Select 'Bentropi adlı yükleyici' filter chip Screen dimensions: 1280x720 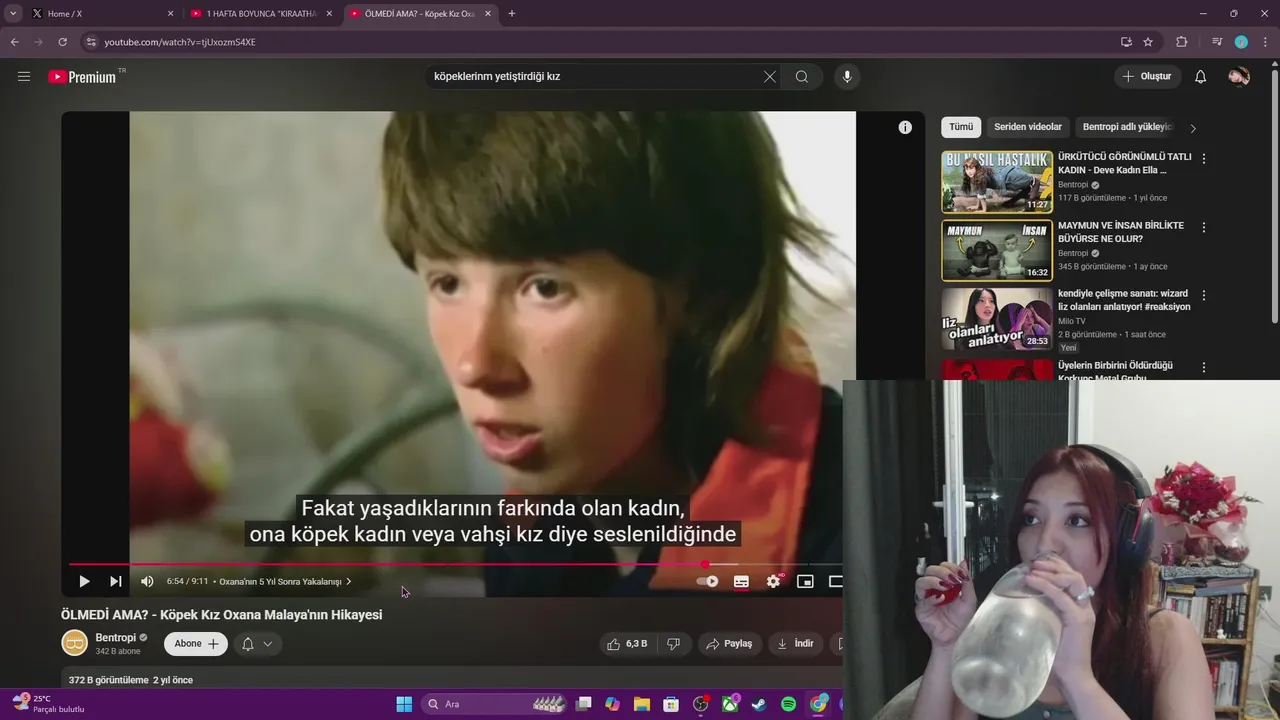[1127, 127]
